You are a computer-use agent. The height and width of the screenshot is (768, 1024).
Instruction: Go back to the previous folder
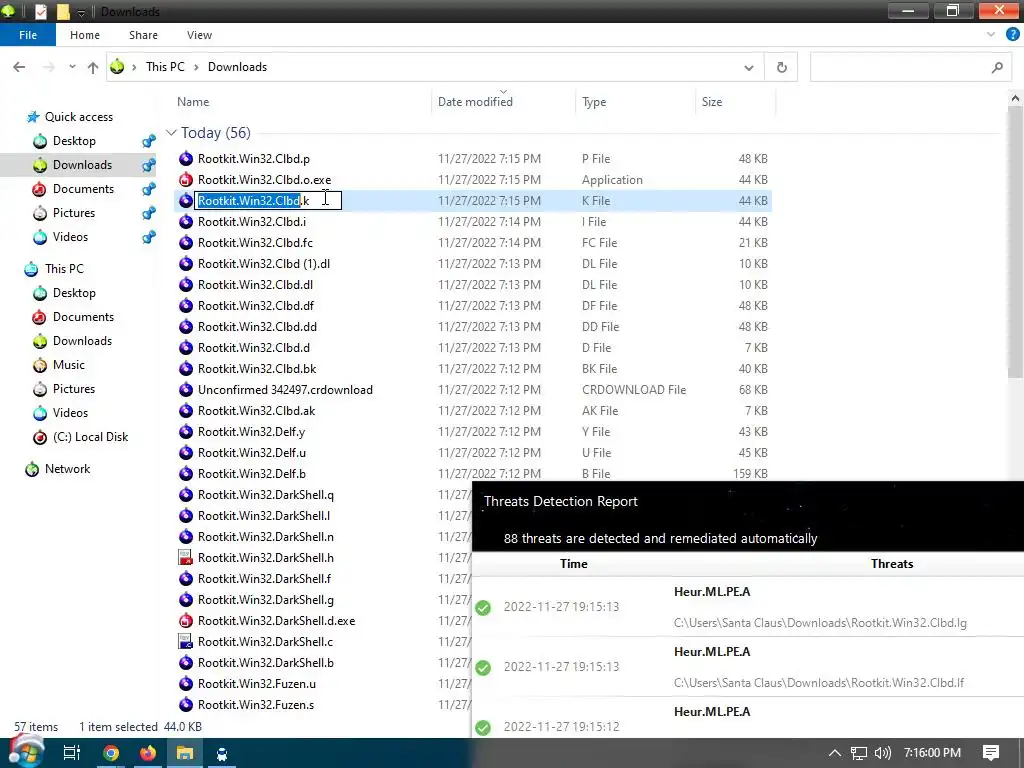click(19, 67)
